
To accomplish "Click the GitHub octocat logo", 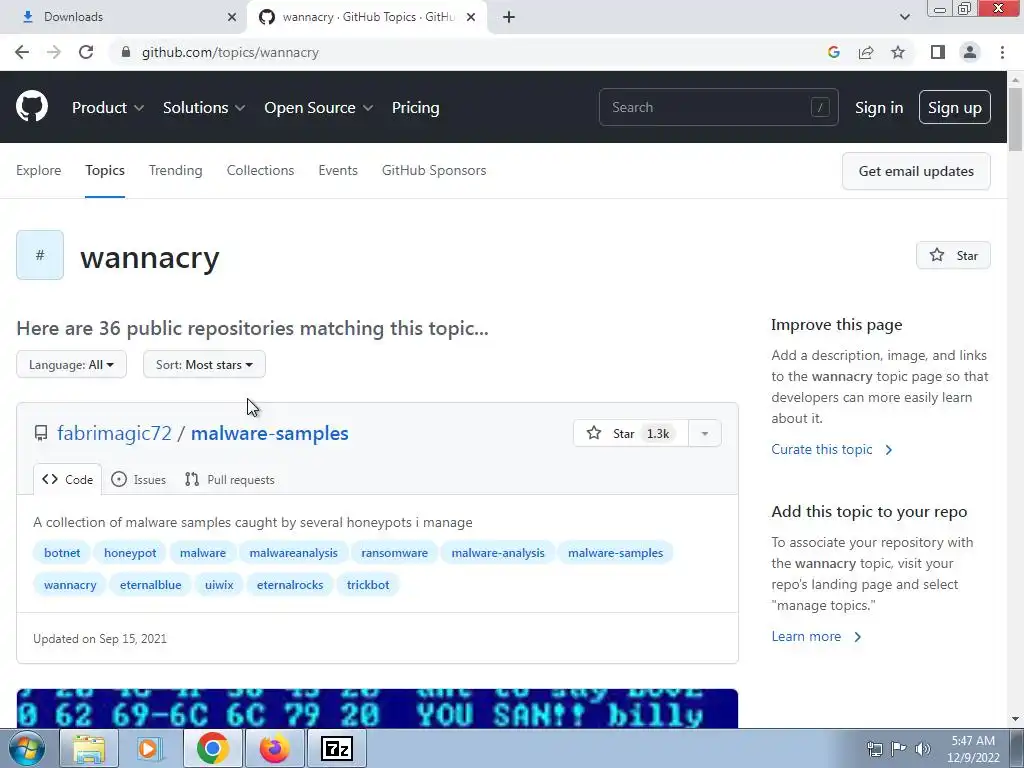I will click(32, 107).
